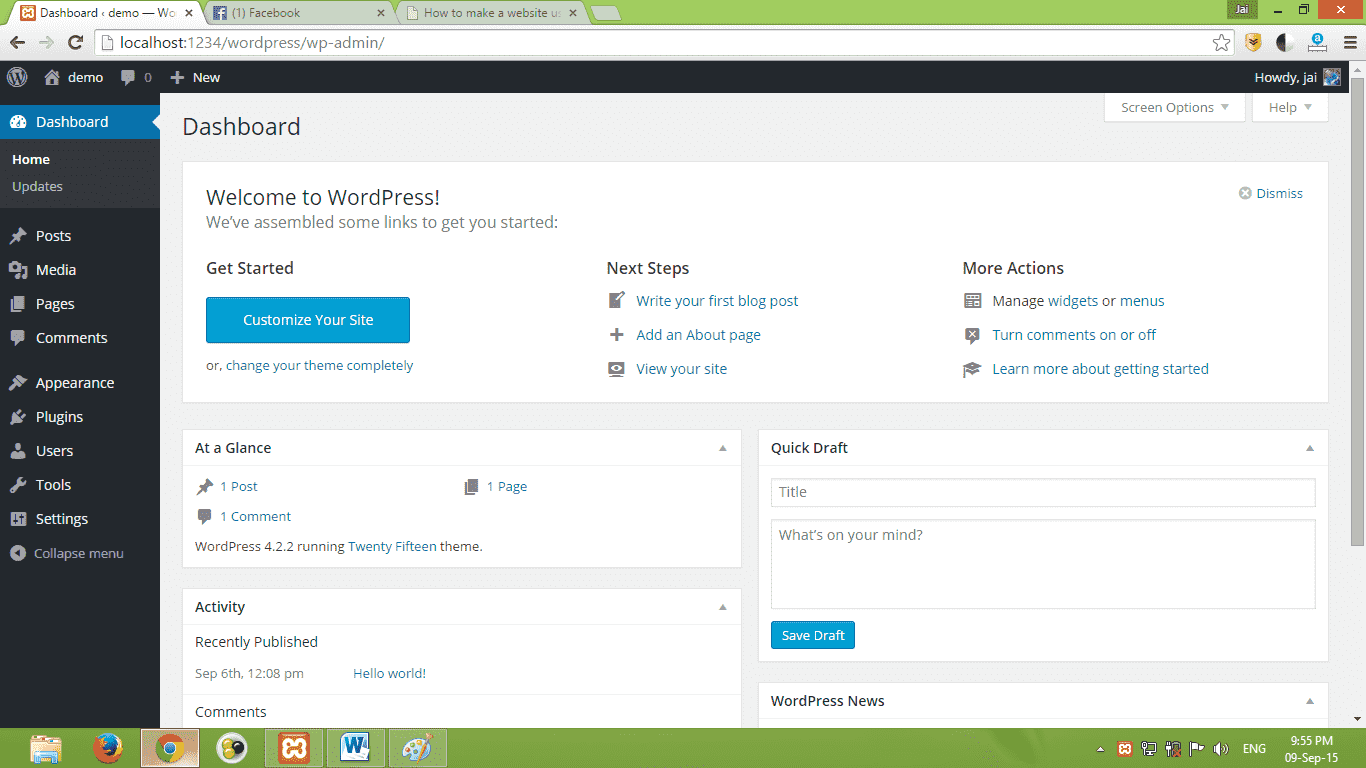Collapse the WordPress News widget

point(1310,701)
